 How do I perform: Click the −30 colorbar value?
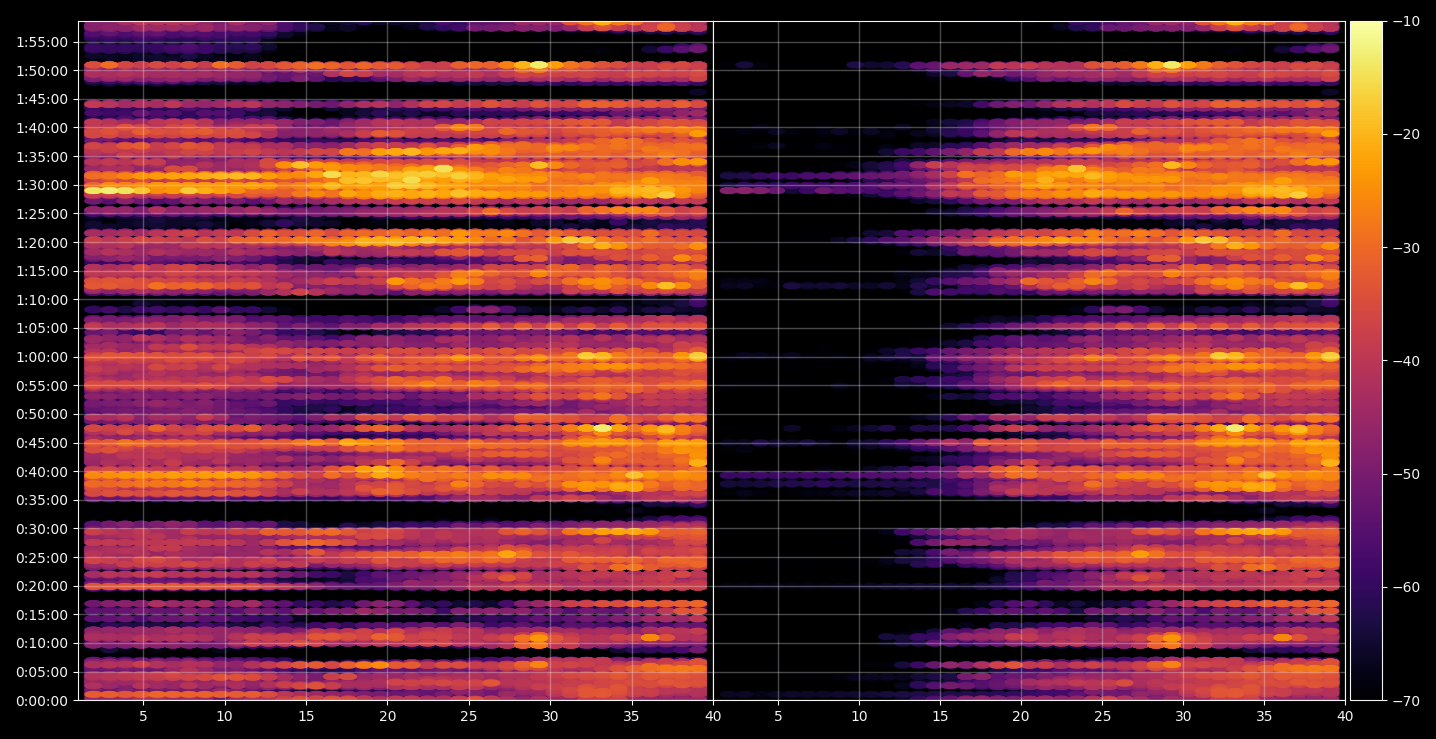pyautogui.click(x=1406, y=248)
